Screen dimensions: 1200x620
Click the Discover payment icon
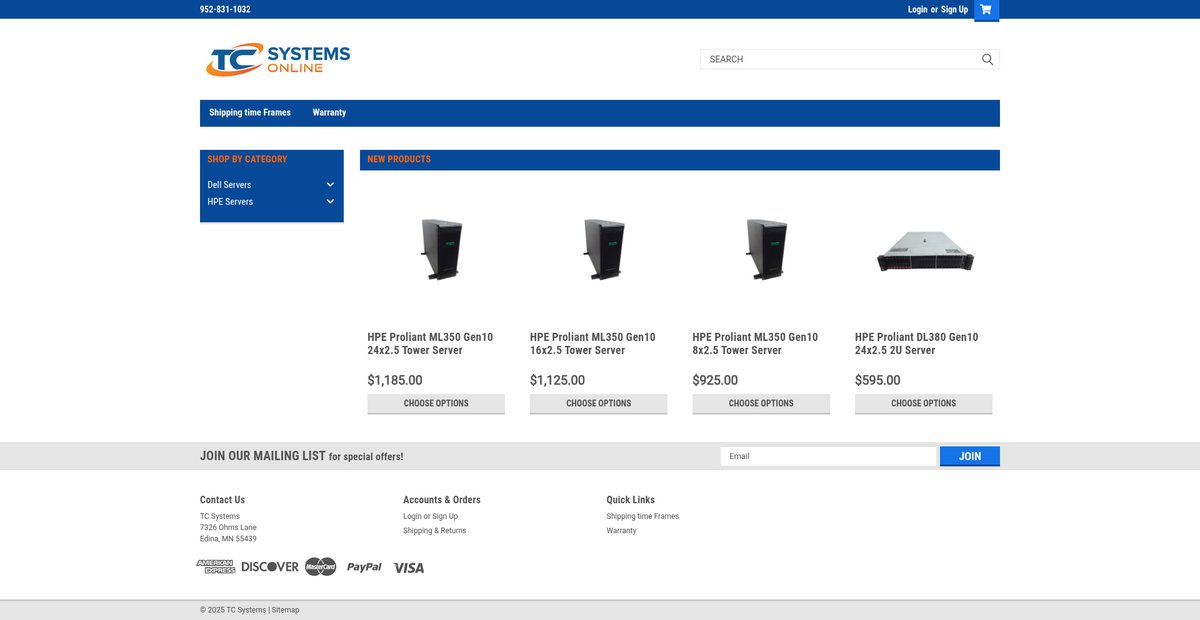coord(270,567)
